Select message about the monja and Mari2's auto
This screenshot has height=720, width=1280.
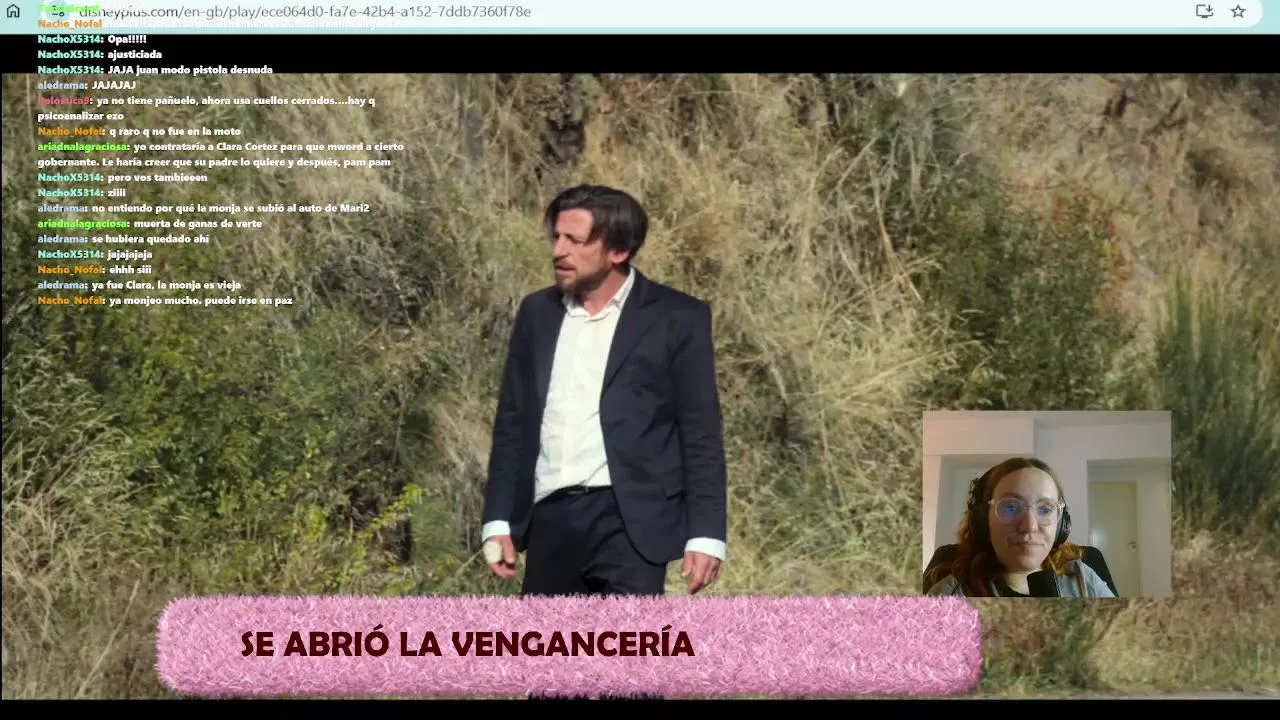tap(231, 208)
